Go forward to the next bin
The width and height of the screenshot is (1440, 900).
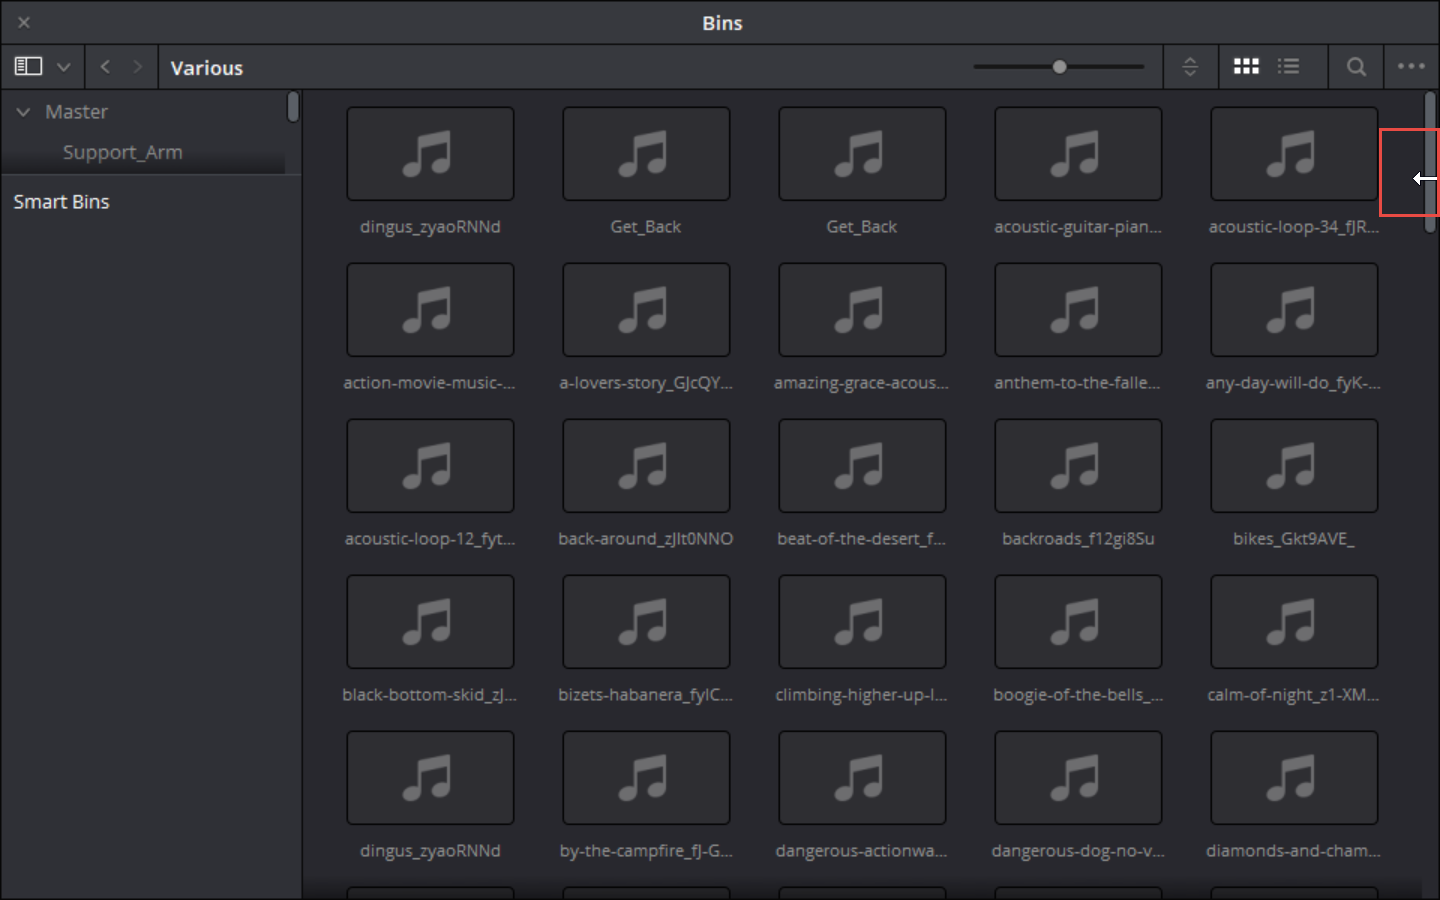(x=137, y=67)
